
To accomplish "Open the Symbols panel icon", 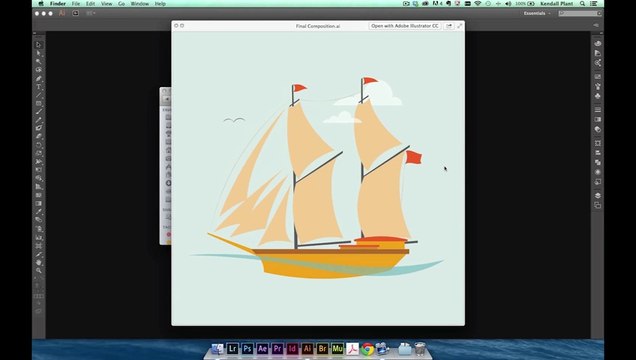I will 597,96.
